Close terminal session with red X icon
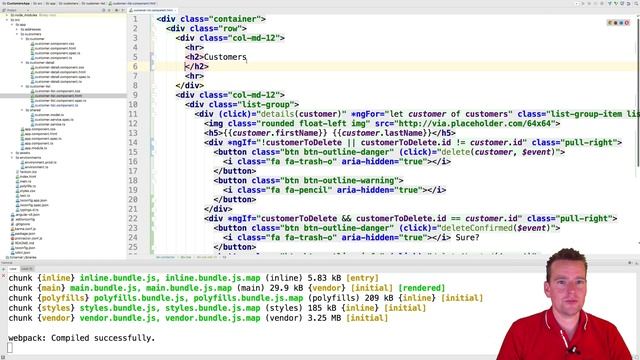This screenshot has width=640, height=360. click(x=3, y=276)
